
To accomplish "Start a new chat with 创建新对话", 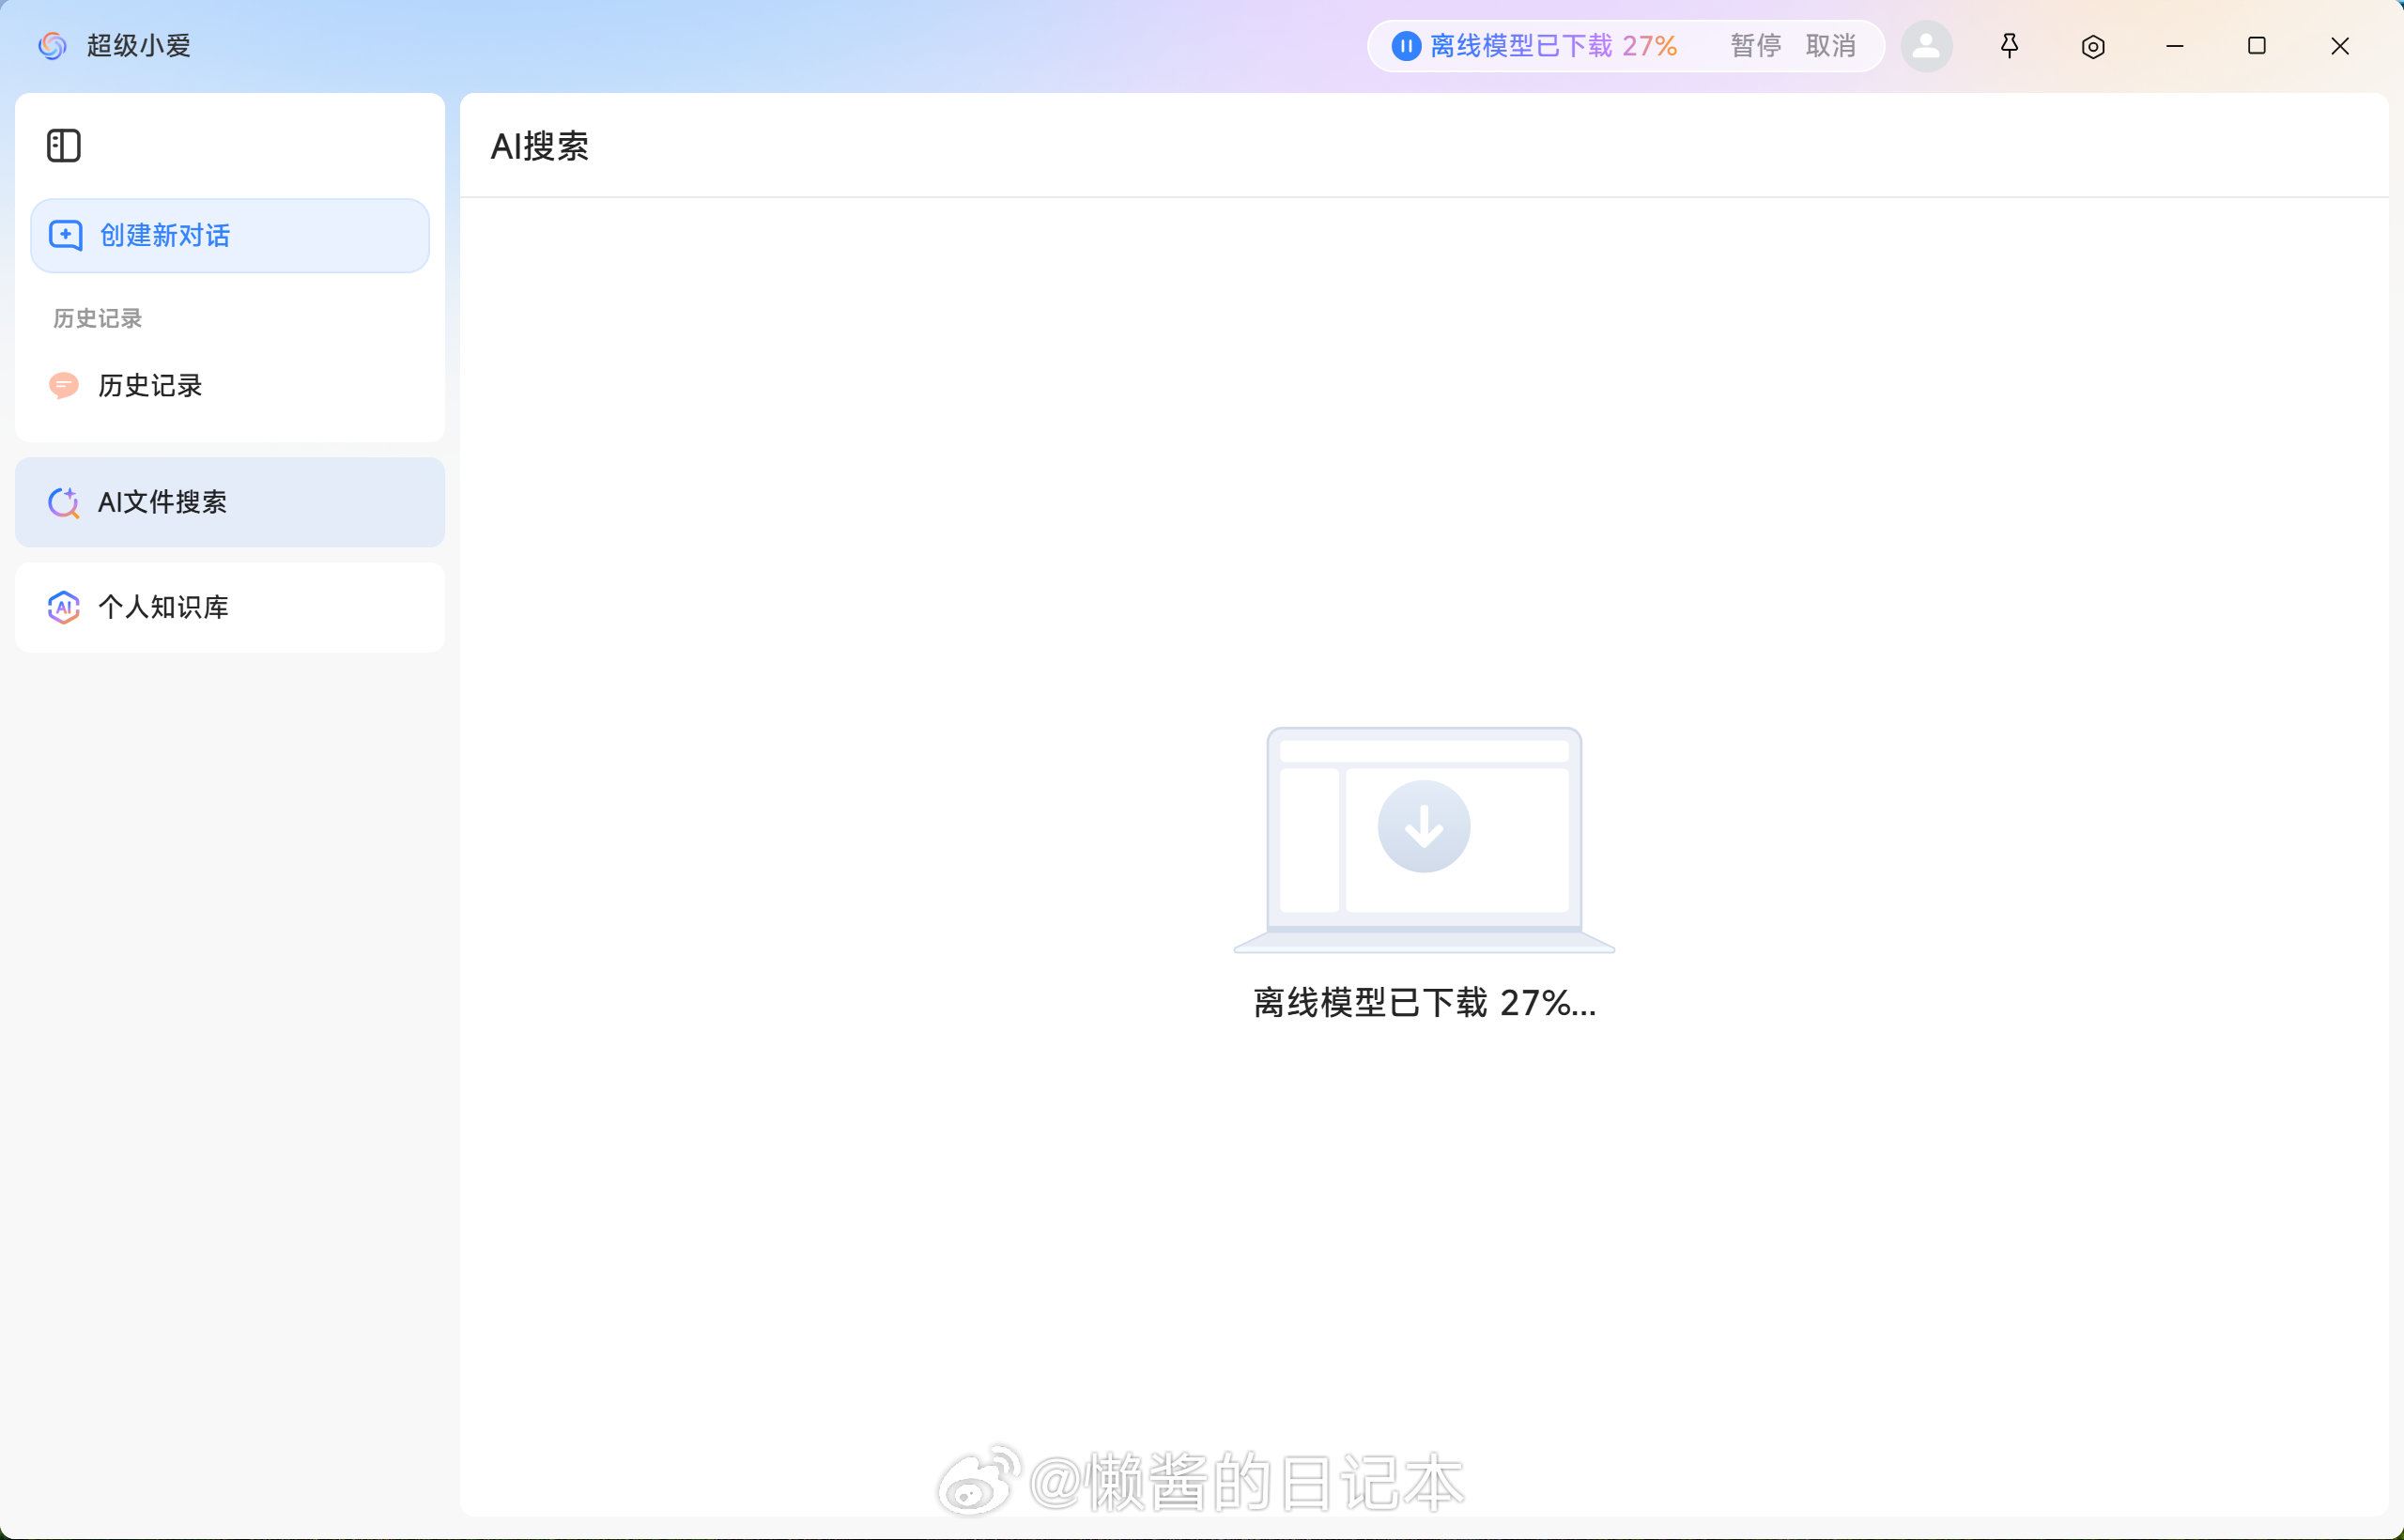I will (x=229, y=235).
